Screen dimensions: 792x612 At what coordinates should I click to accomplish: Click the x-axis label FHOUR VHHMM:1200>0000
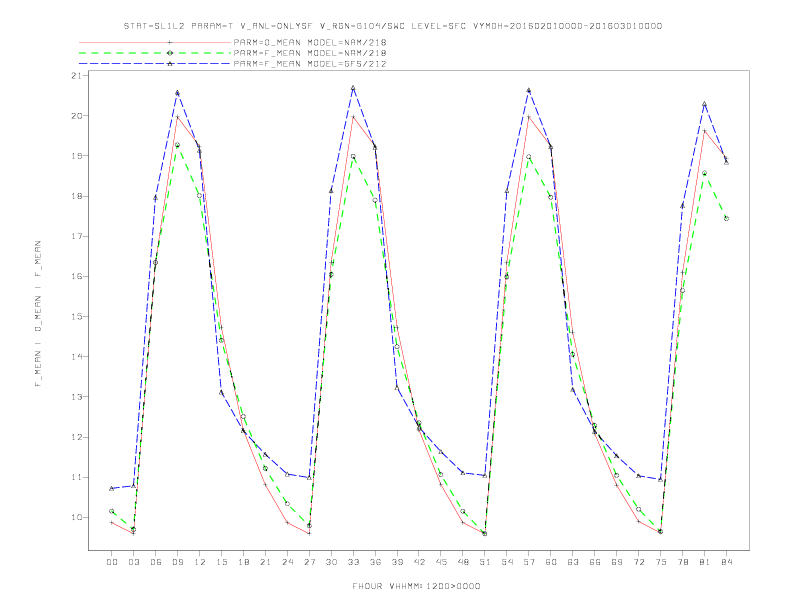point(416,586)
